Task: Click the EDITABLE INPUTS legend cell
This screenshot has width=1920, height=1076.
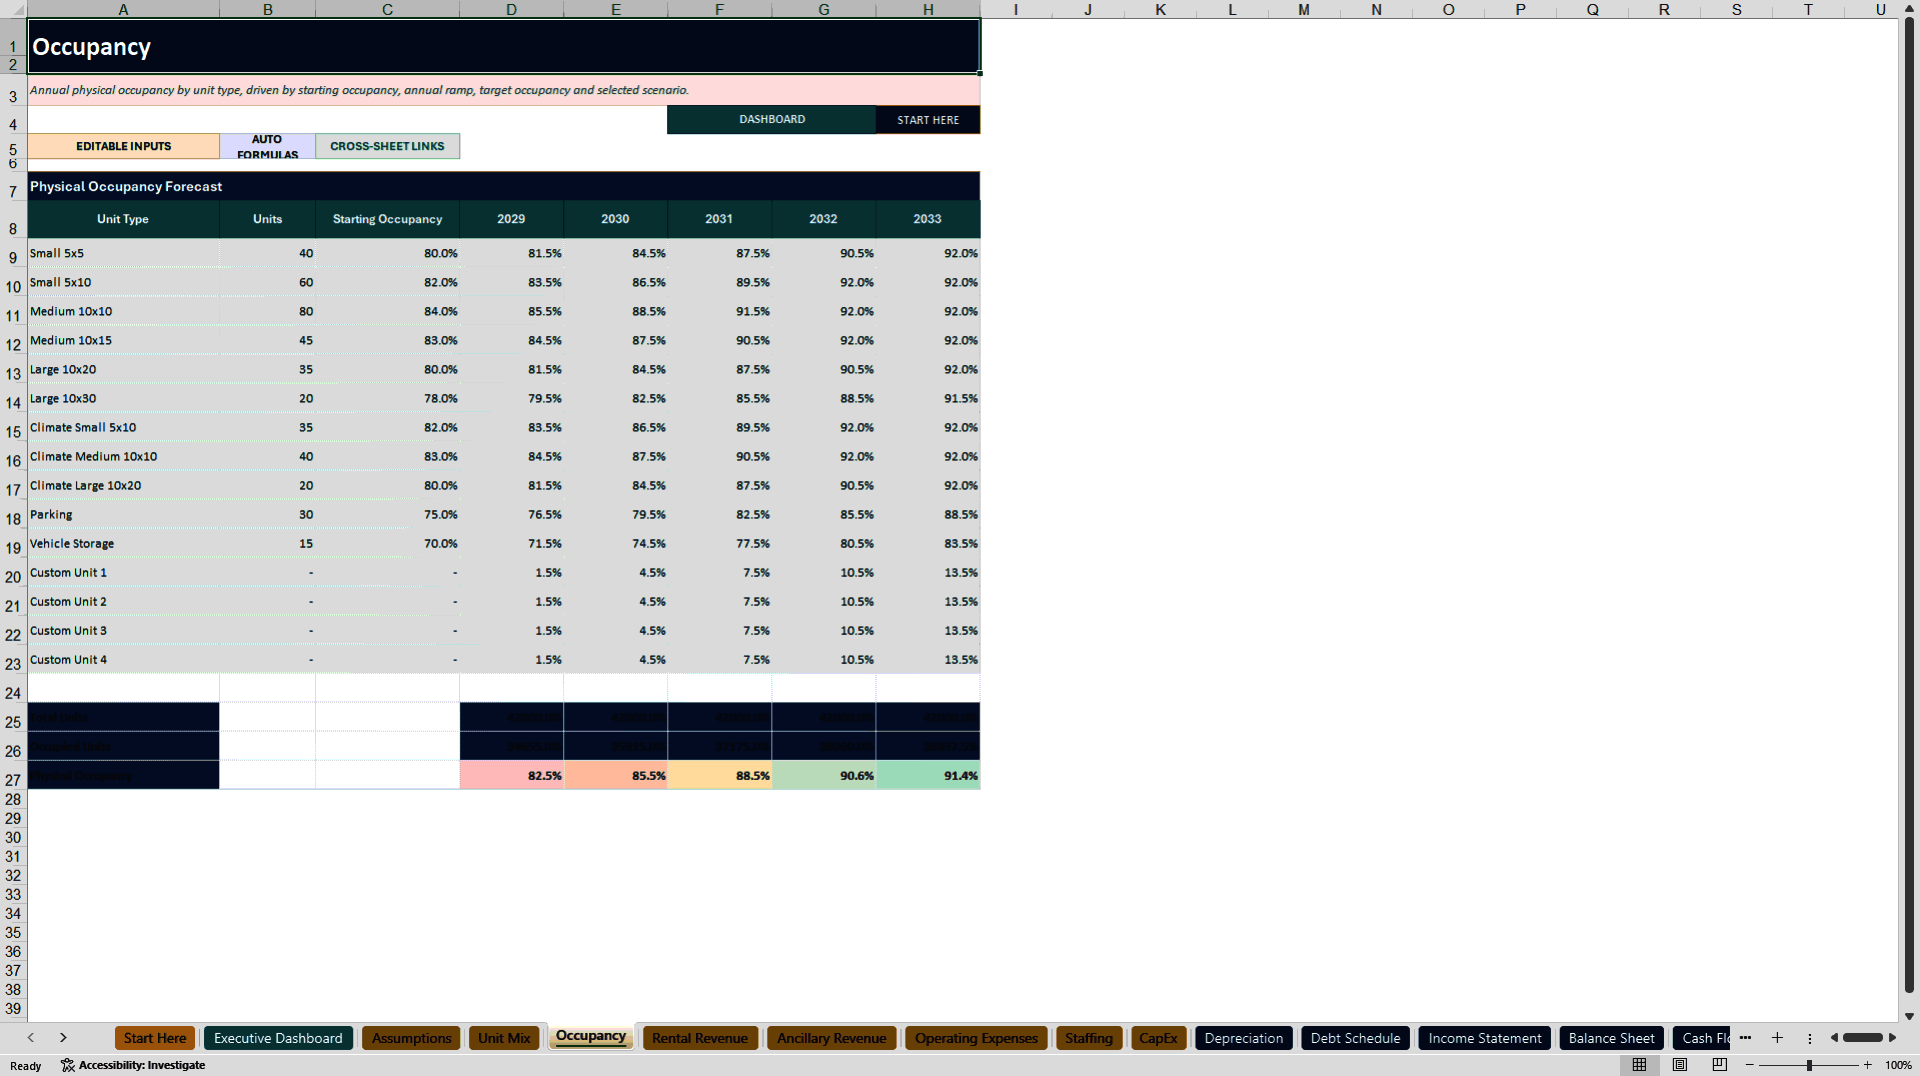Action: click(124, 146)
